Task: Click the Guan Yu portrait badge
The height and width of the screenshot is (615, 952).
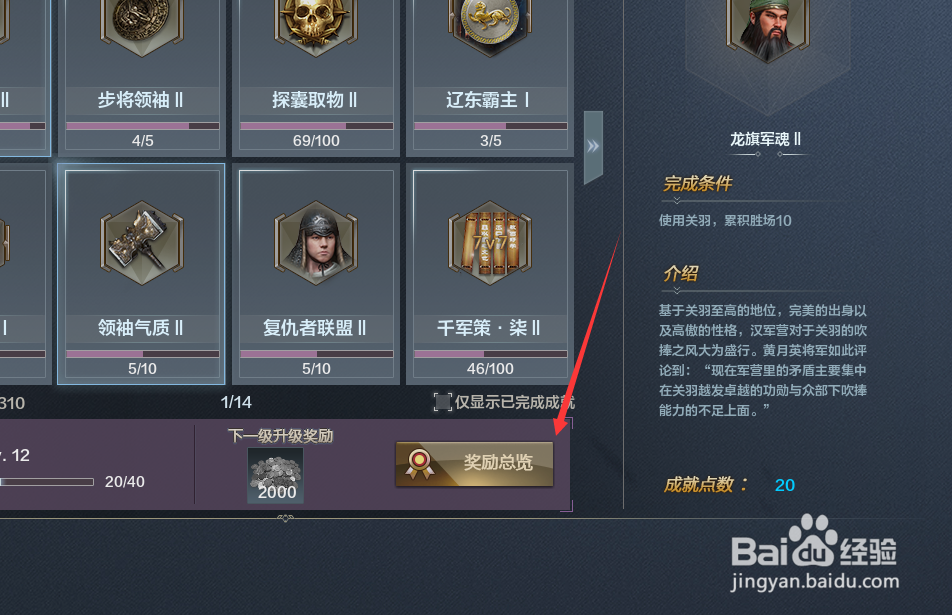Action: (x=767, y=30)
